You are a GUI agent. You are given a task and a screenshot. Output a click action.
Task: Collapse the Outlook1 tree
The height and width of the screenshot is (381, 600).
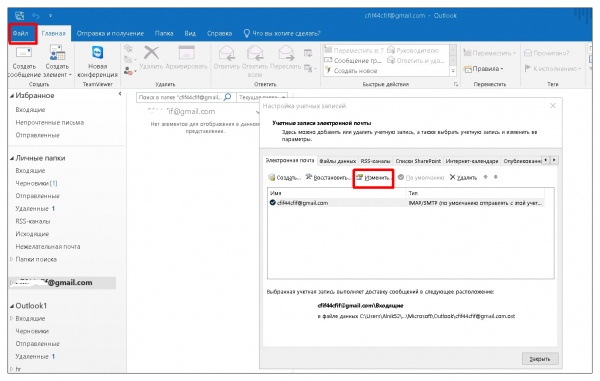[12, 306]
